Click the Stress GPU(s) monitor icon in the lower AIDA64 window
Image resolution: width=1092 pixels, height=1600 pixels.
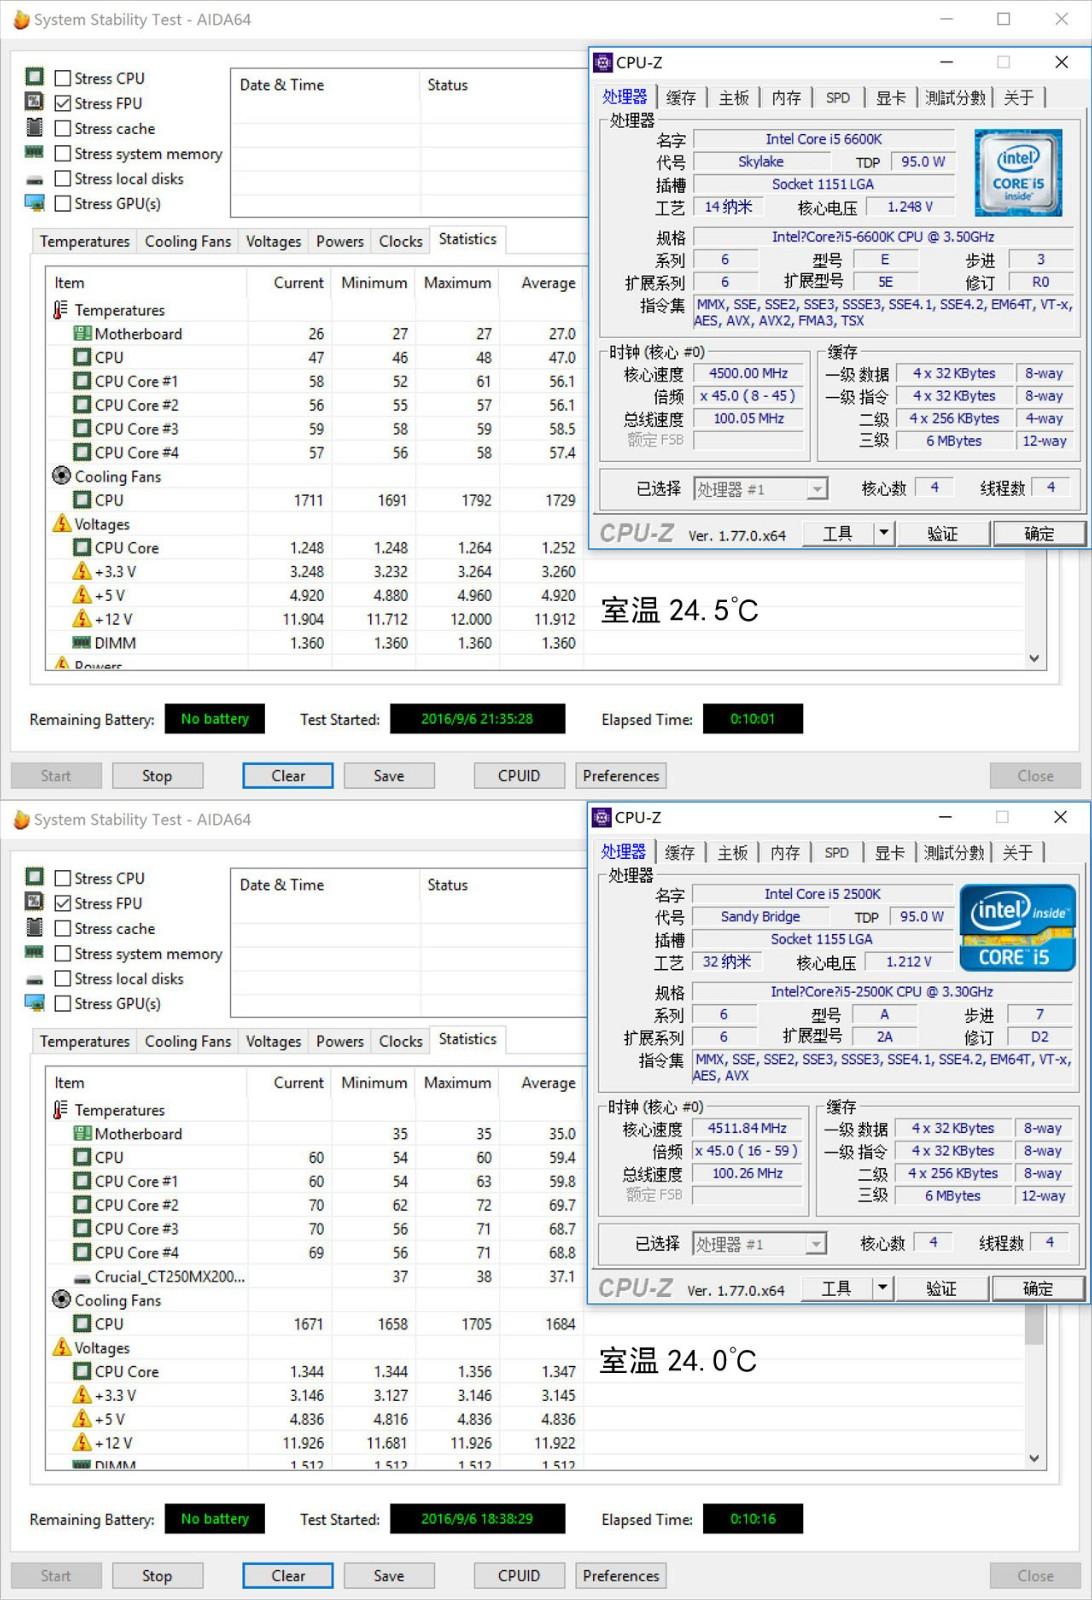(x=34, y=1003)
